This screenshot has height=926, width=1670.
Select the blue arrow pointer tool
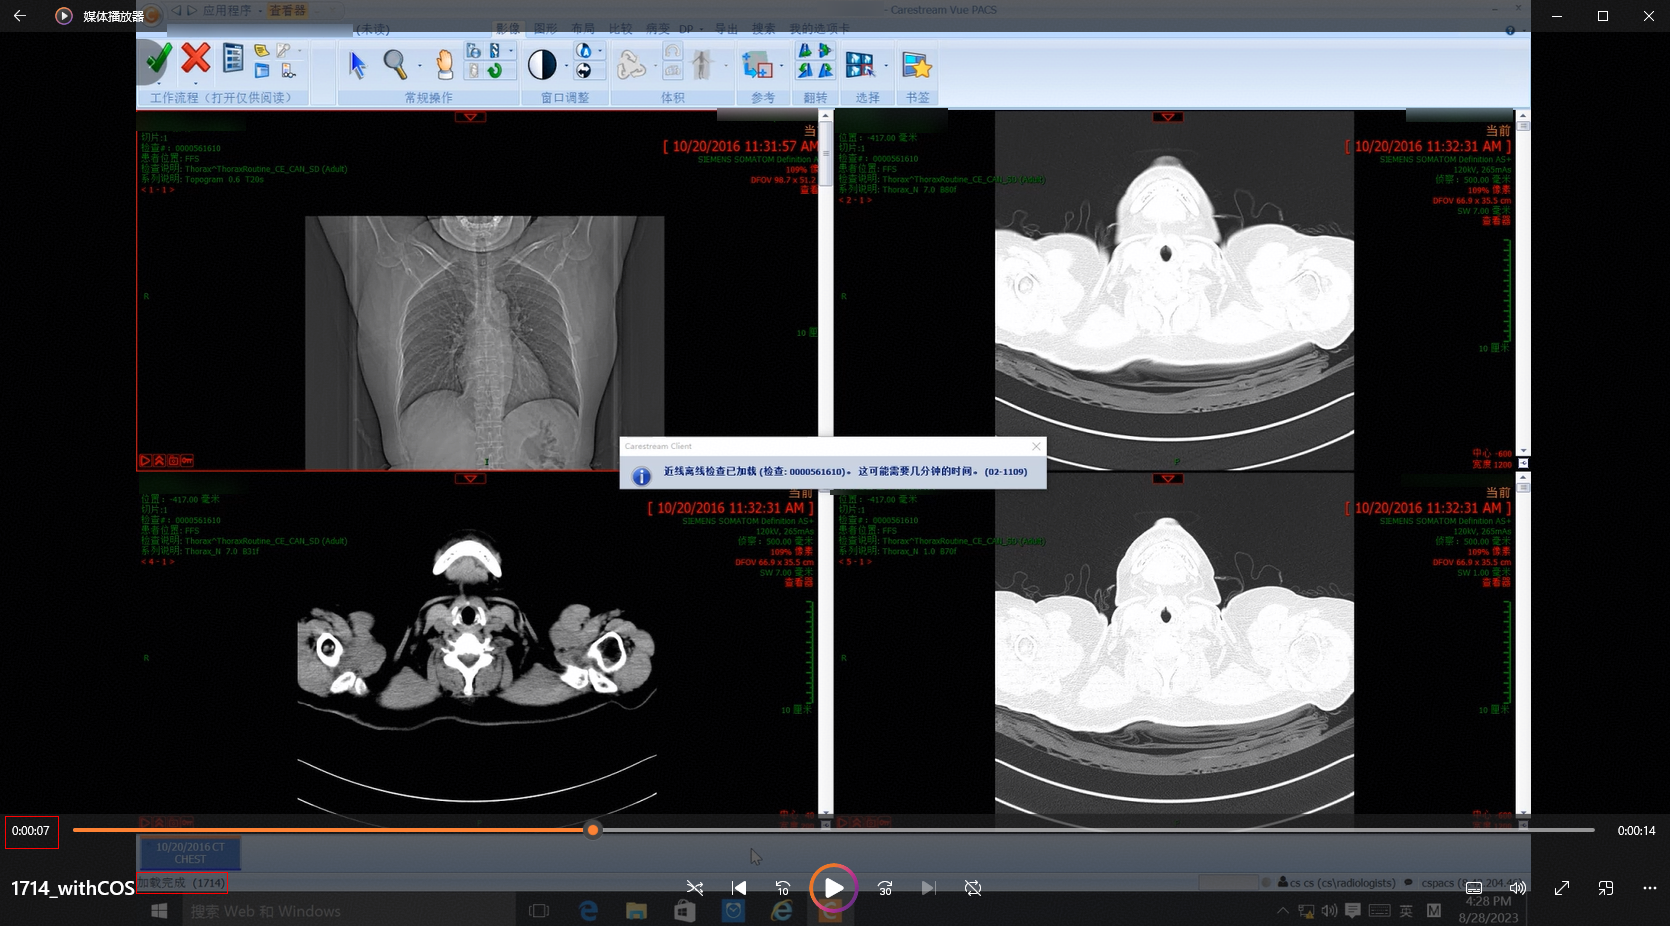click(x=357, y=64)
